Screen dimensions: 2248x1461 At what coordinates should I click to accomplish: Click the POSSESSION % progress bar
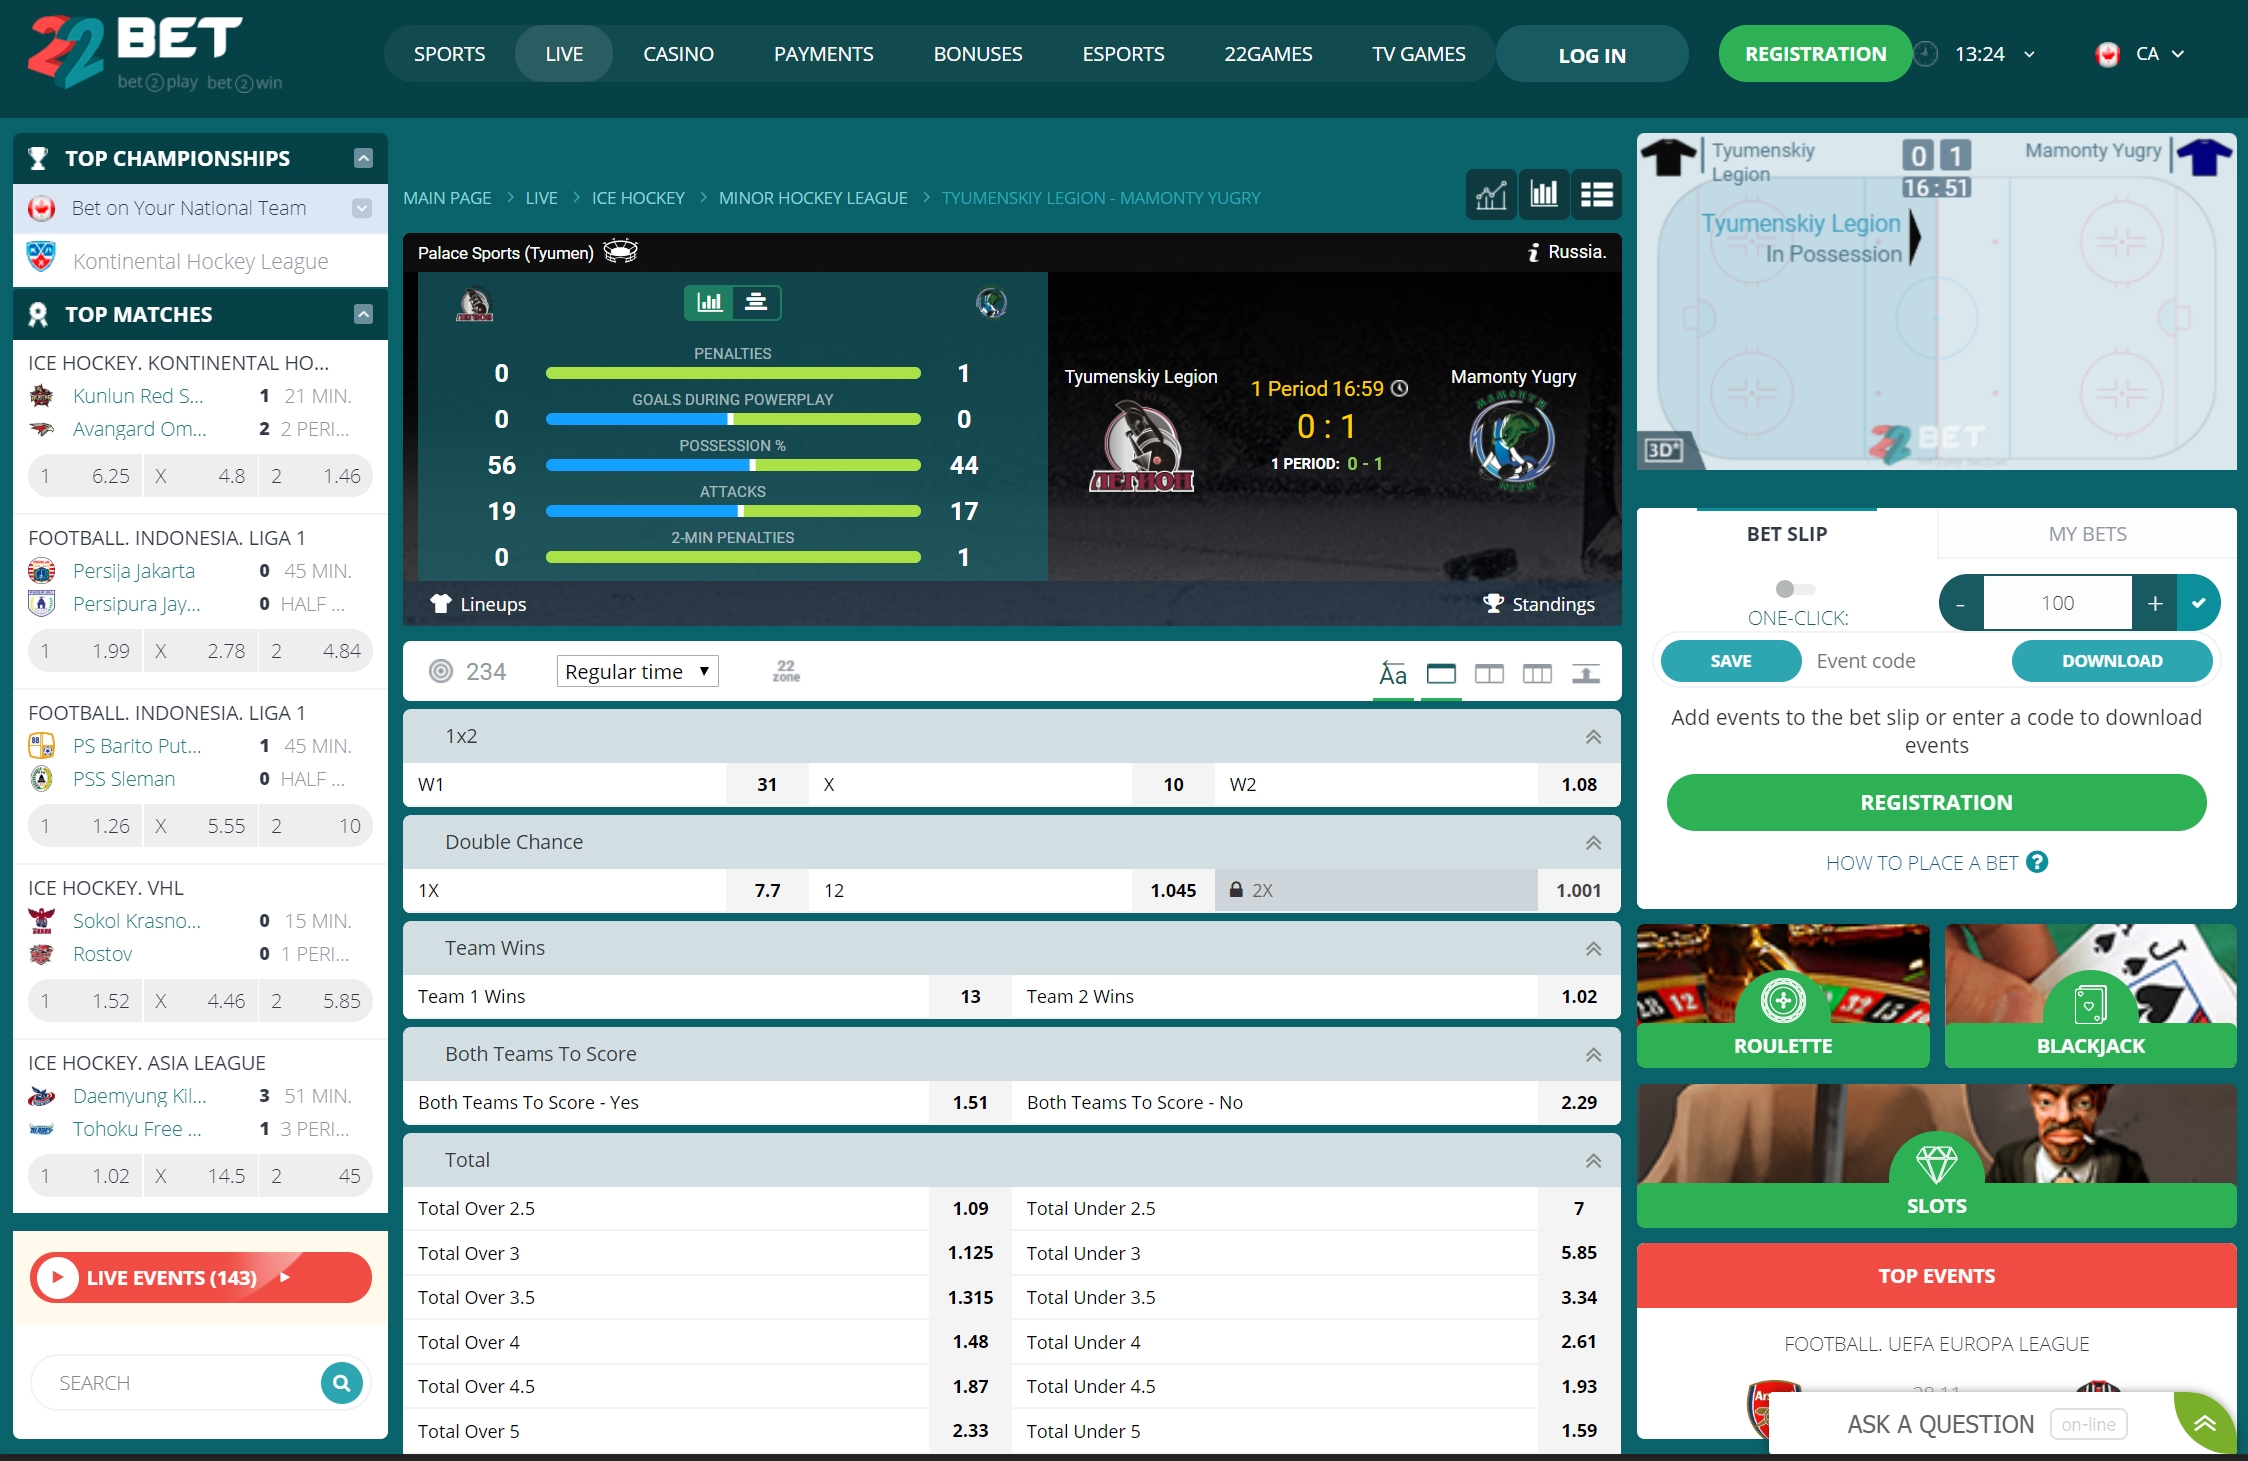[733, 465]
